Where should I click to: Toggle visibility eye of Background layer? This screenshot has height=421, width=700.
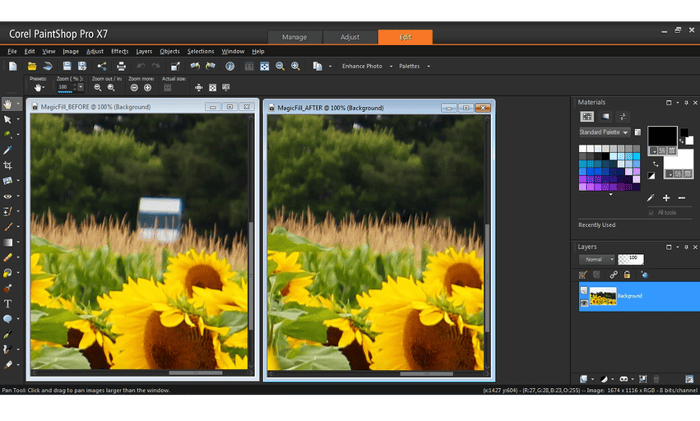[x=584, y=303]
